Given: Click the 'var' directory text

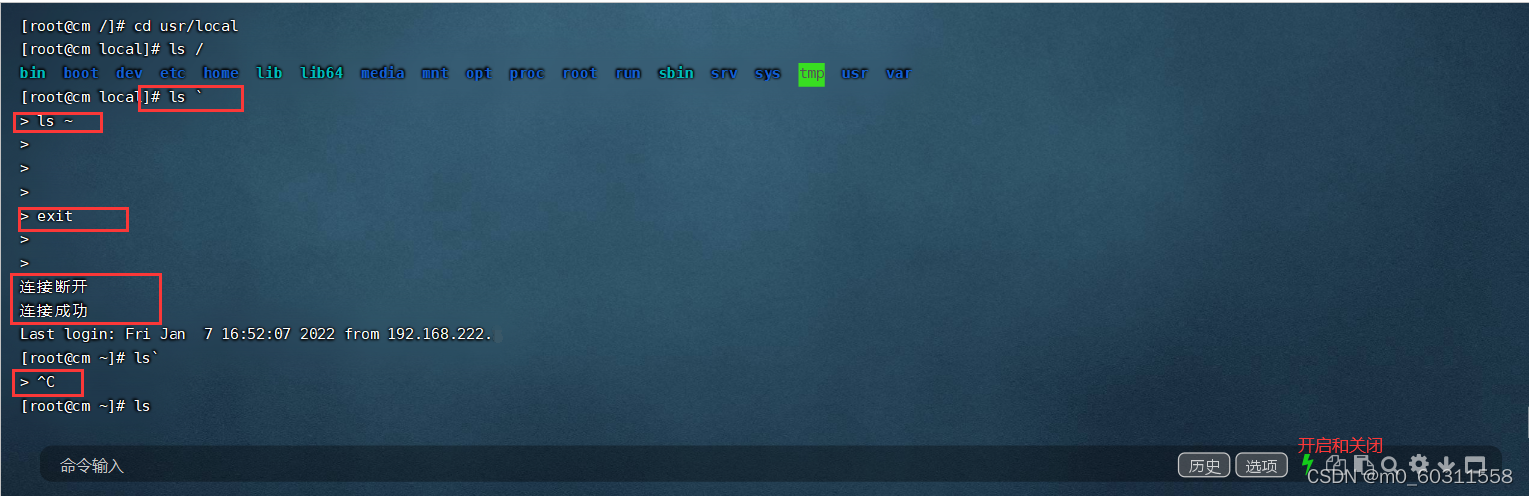Looking at the screenshot, I should 898,73.
